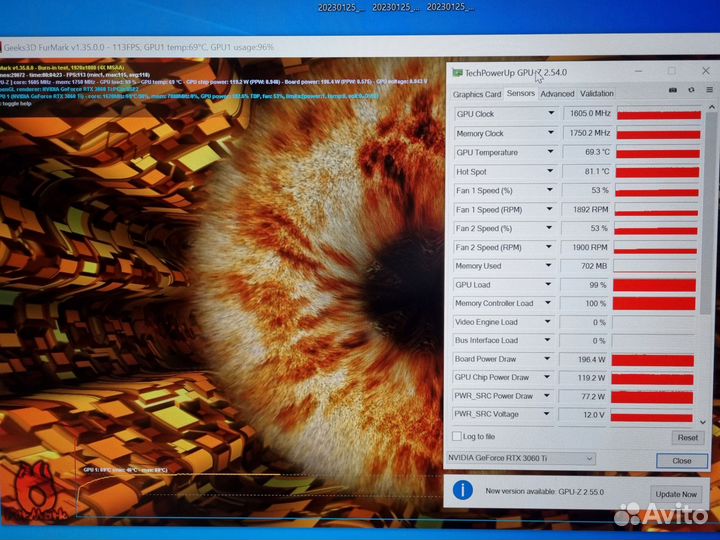Screen dimensions: 720x540
Task: Click the 12.0 V voltage value
Action: point(593,415)
